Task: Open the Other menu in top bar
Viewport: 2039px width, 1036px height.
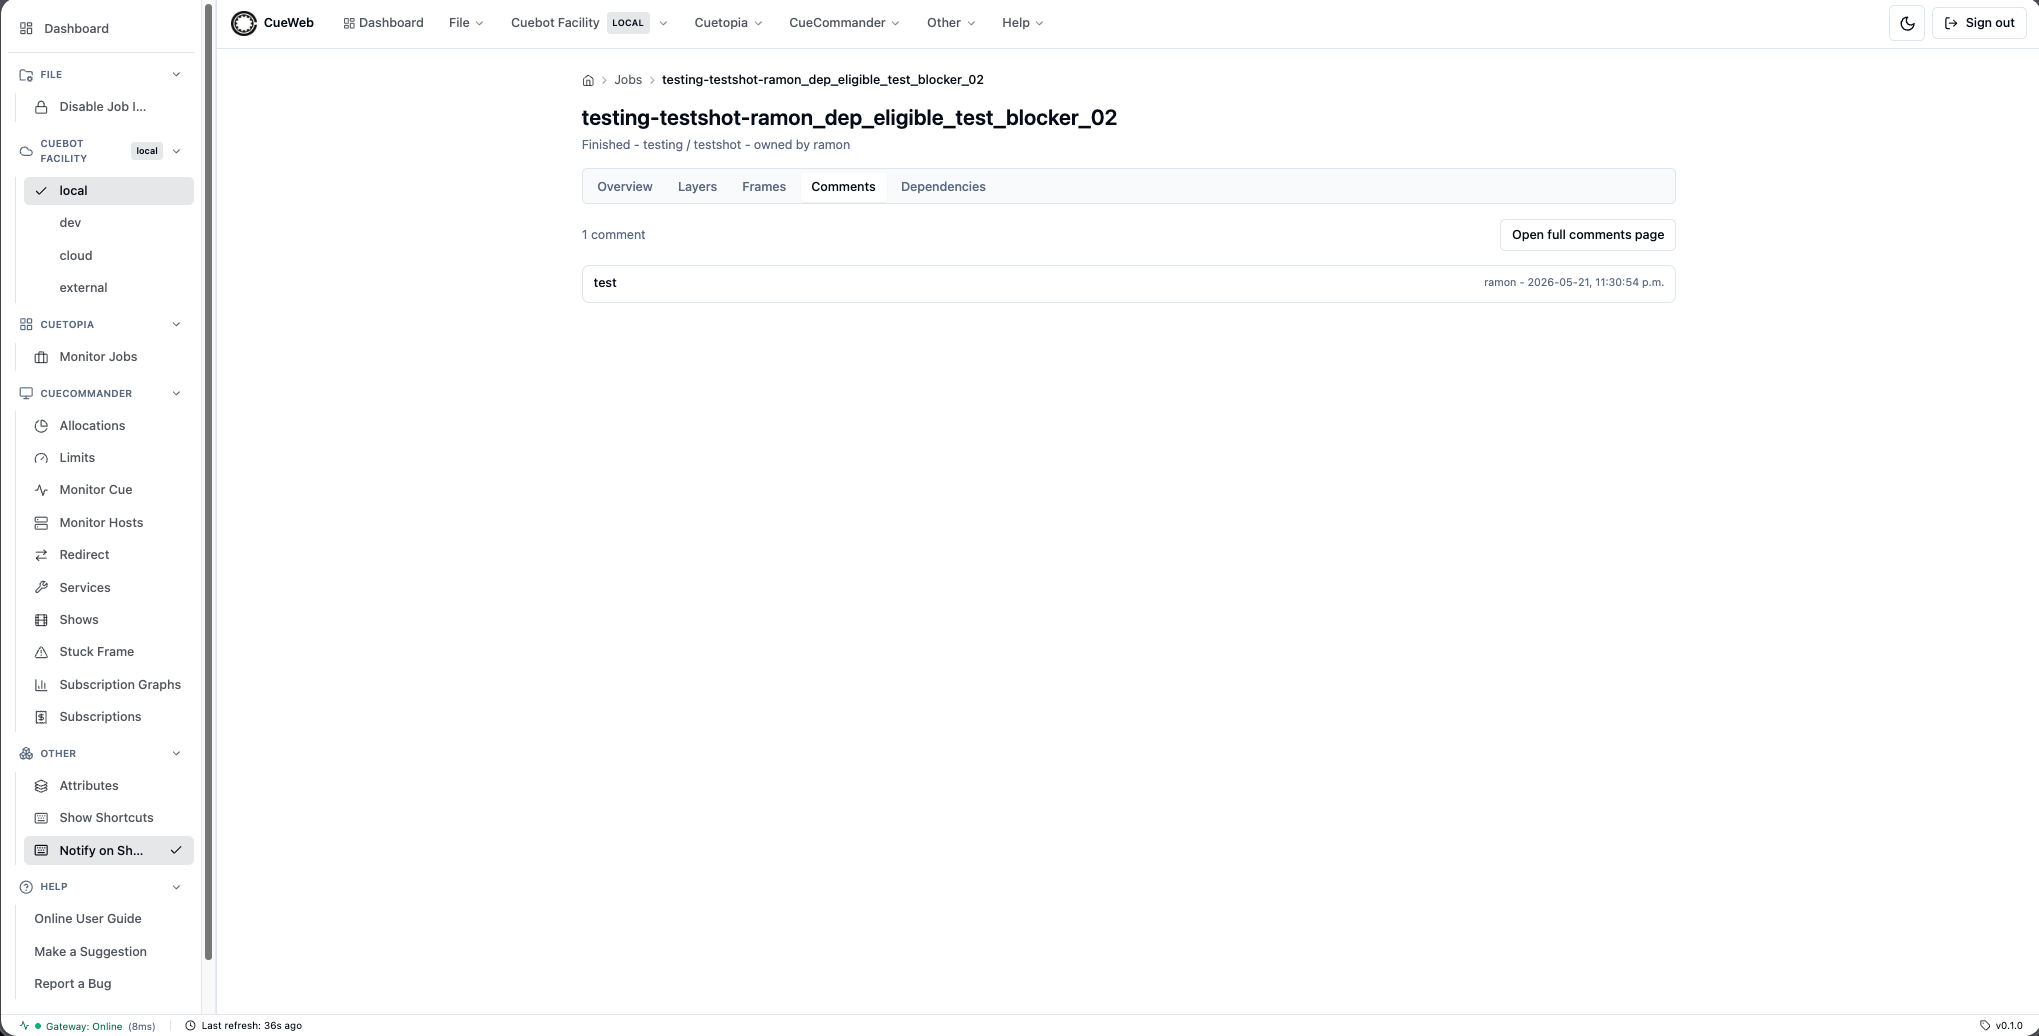Action: 950,23
